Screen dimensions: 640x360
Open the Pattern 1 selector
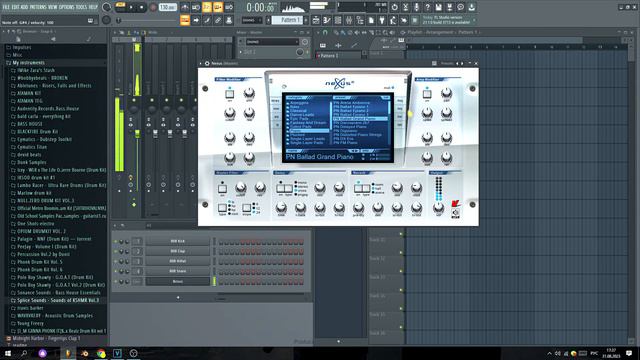(288, 20)
